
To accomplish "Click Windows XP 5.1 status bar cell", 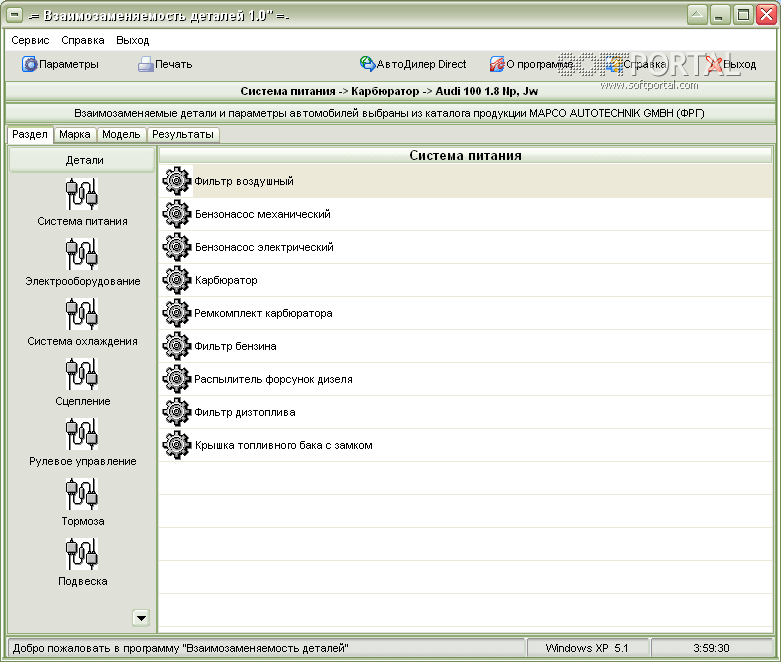I will [587, 648].
